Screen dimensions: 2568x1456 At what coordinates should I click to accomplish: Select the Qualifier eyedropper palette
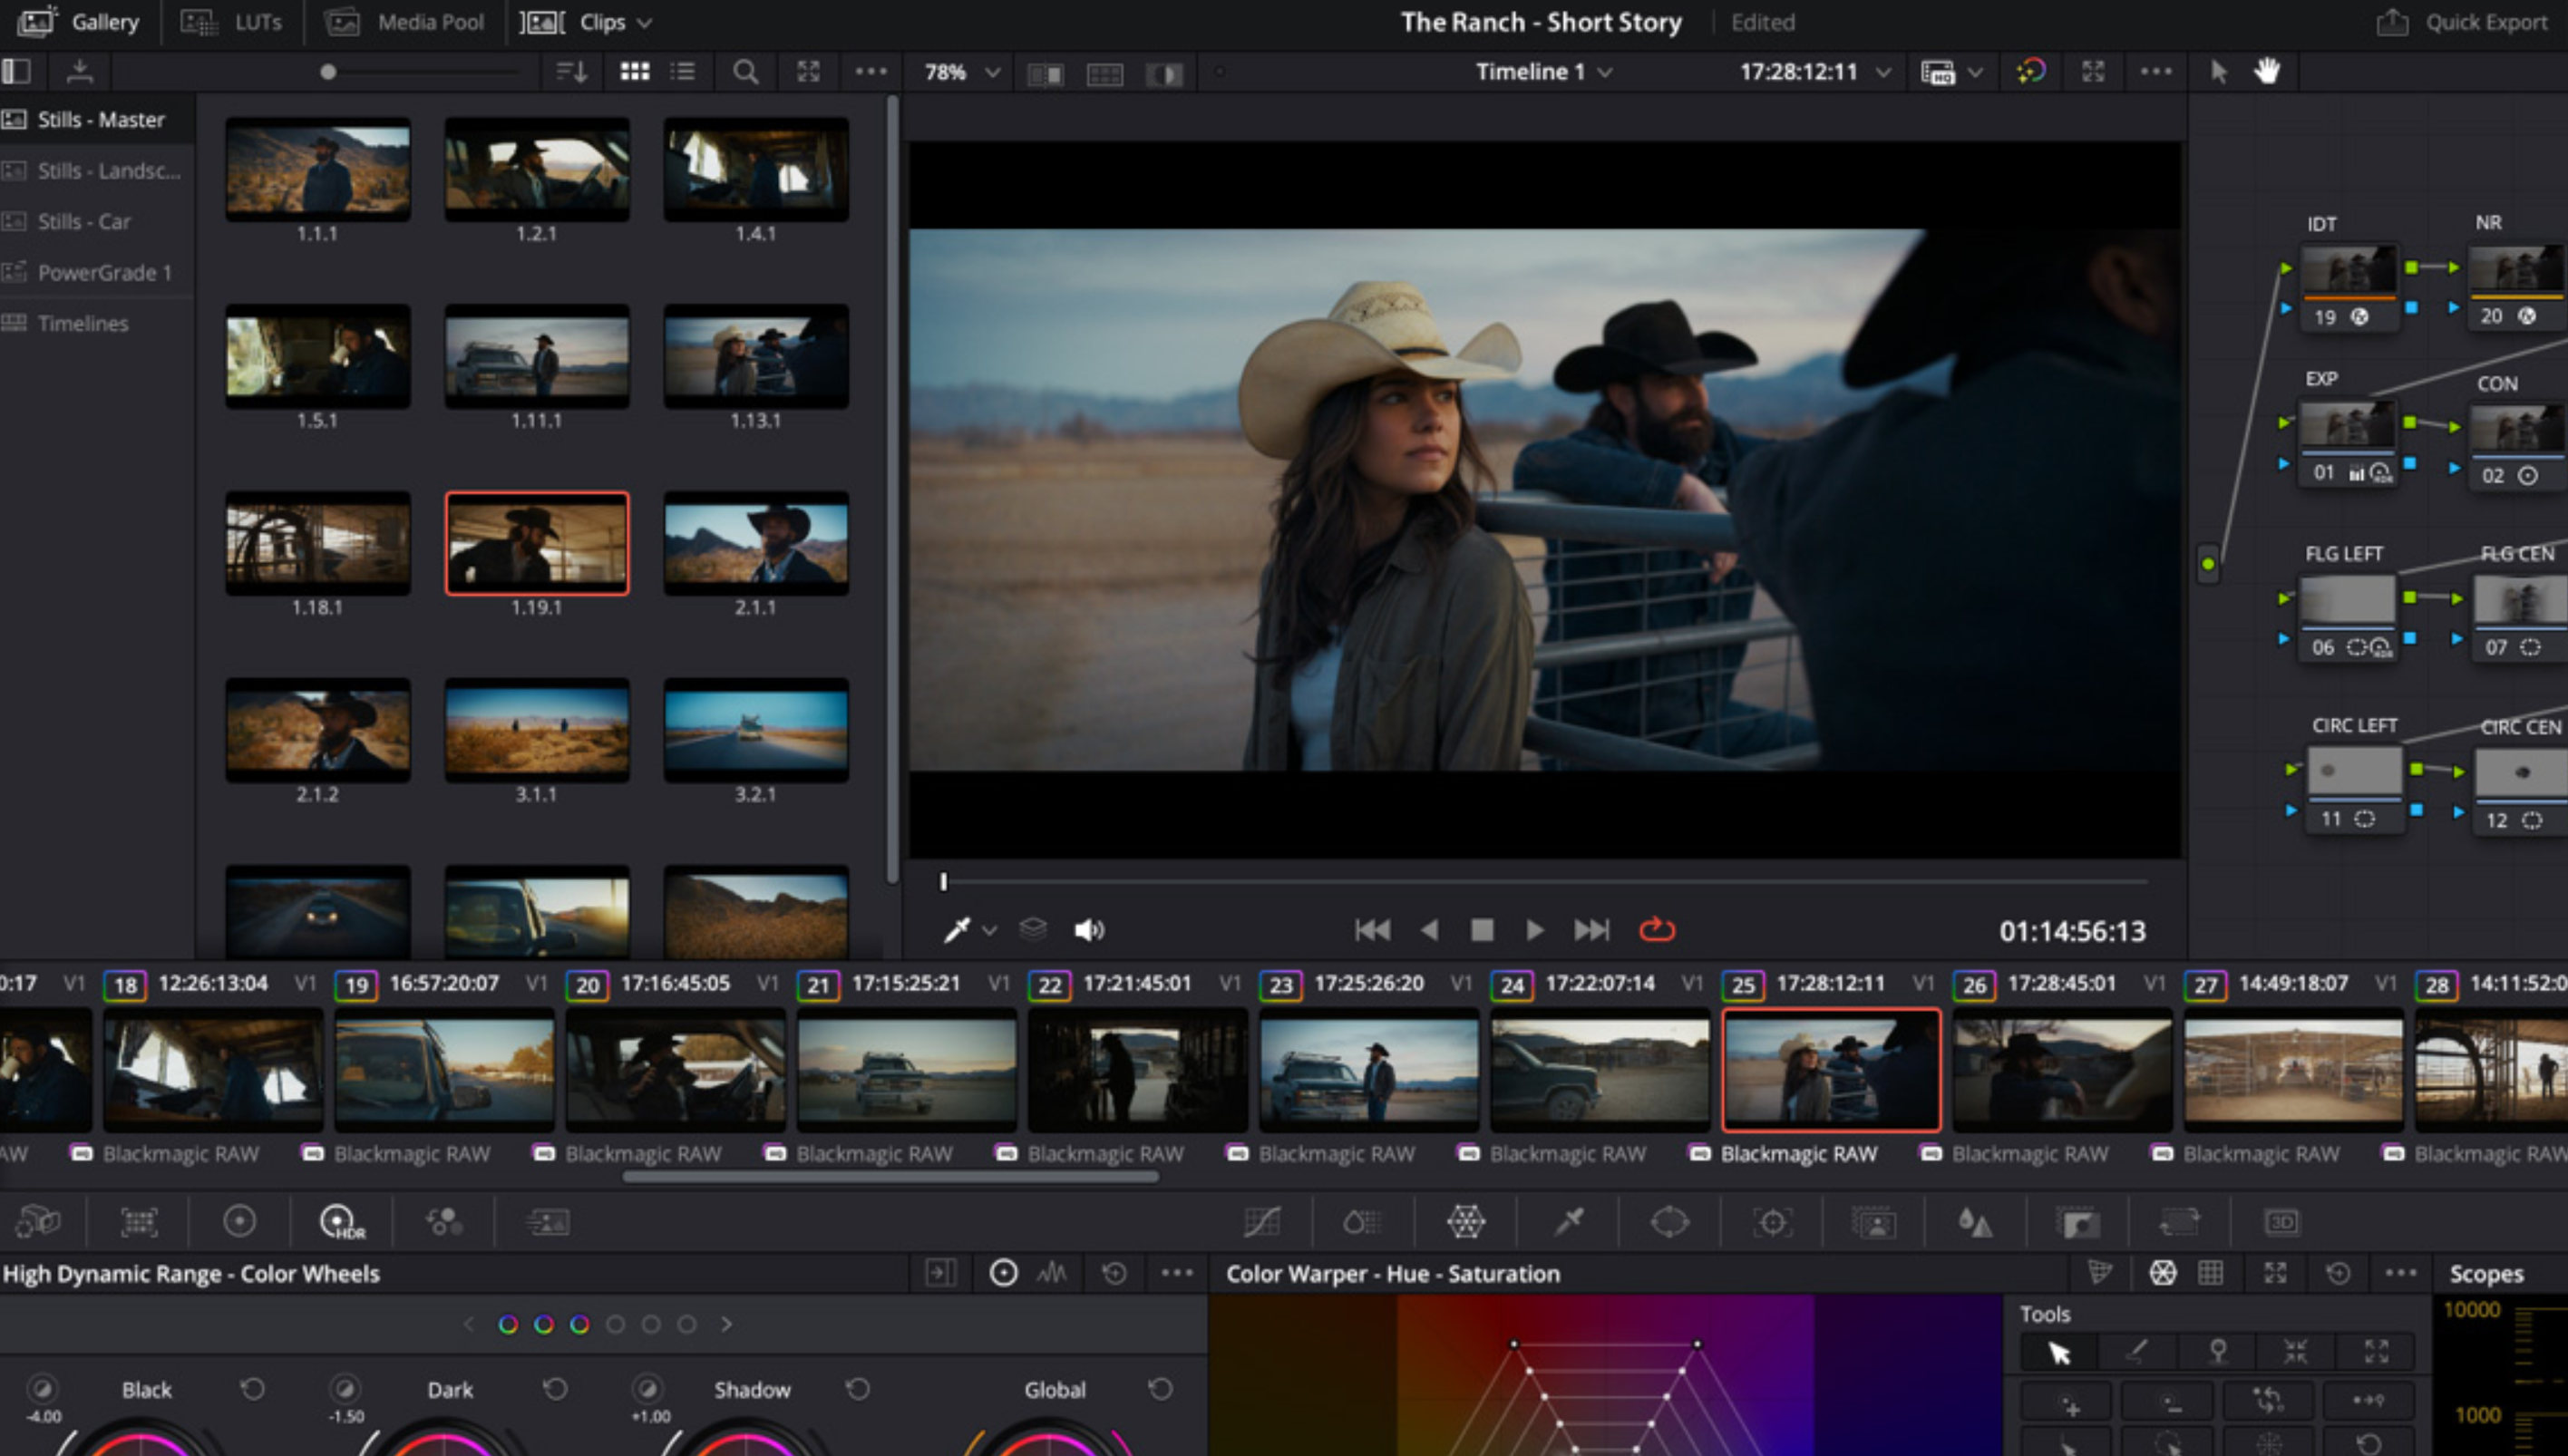[1570, 1221]
